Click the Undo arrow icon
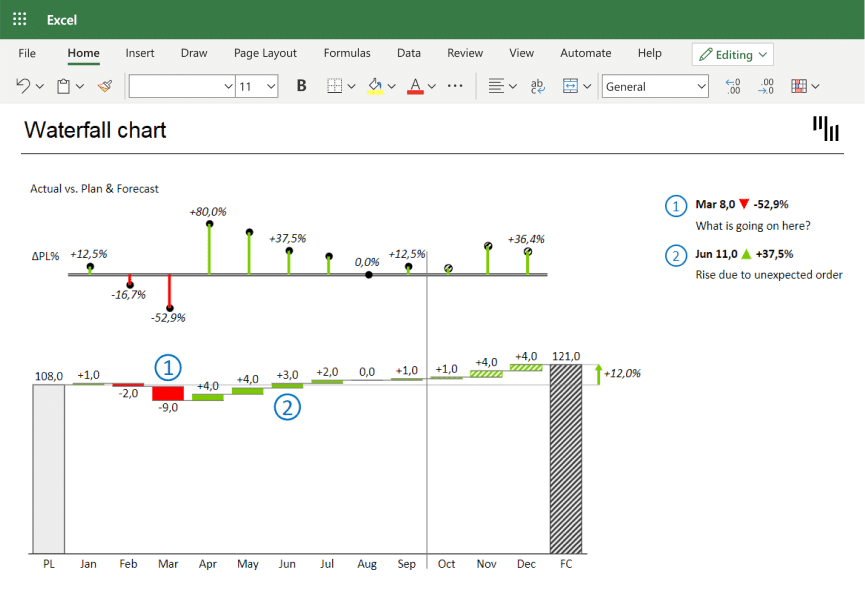The image size is (865, 589). tap(23, 87)
